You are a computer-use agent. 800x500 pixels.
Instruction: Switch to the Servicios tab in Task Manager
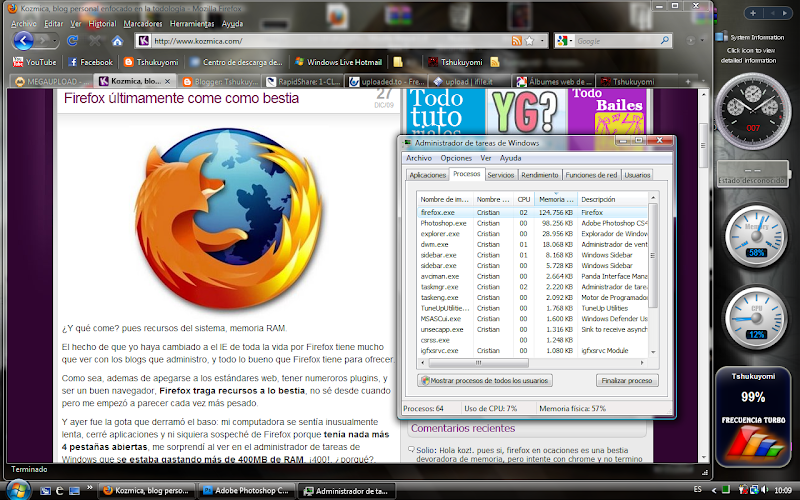pos(500,175)
